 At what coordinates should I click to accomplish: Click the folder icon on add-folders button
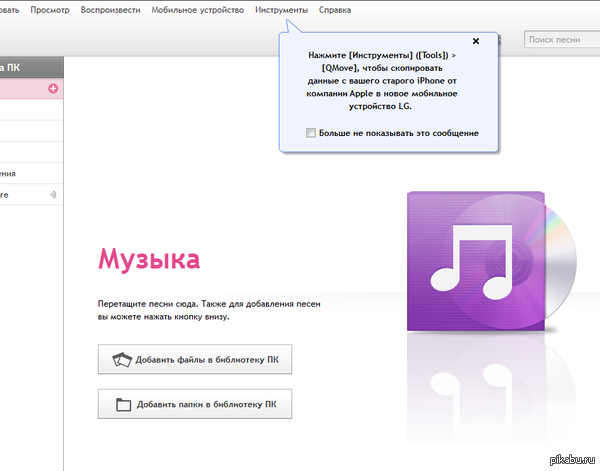(x=124, y=405)
